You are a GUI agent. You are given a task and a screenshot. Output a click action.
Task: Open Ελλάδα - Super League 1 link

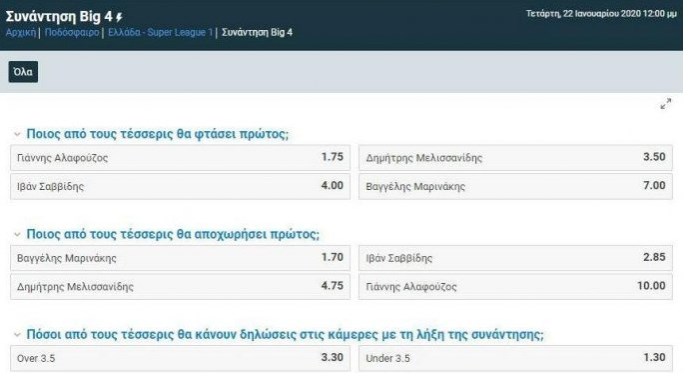(161, 33)
